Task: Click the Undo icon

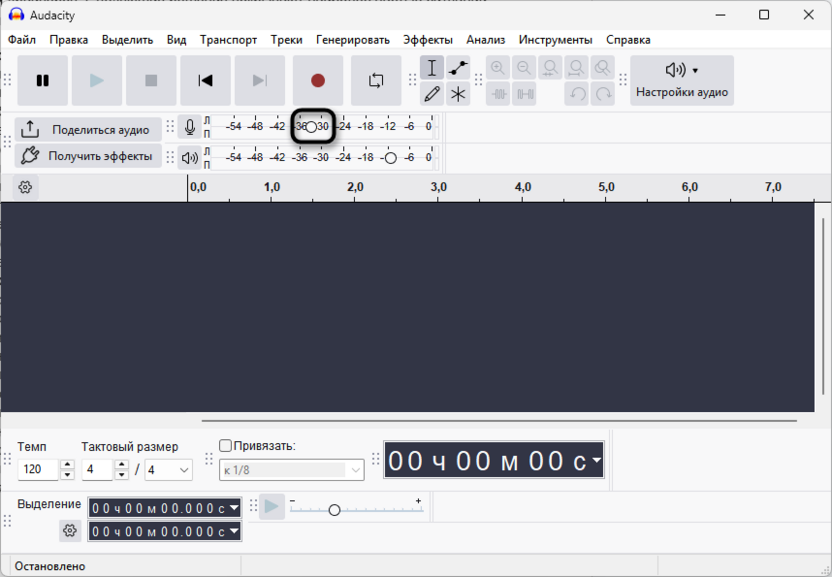Action: click(578, 93)
